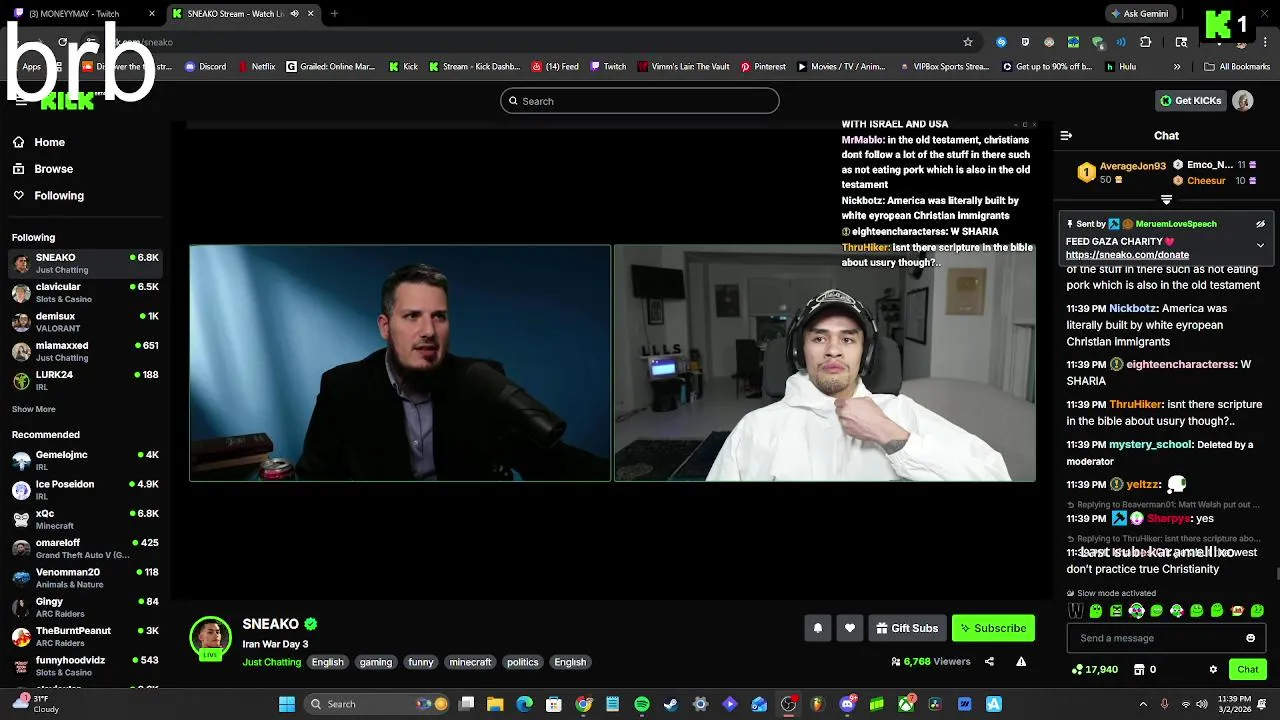This screenshot has width=1280, height=720.
Task: Select the SNEAKO Stream Kick tab
Action: 242,14
